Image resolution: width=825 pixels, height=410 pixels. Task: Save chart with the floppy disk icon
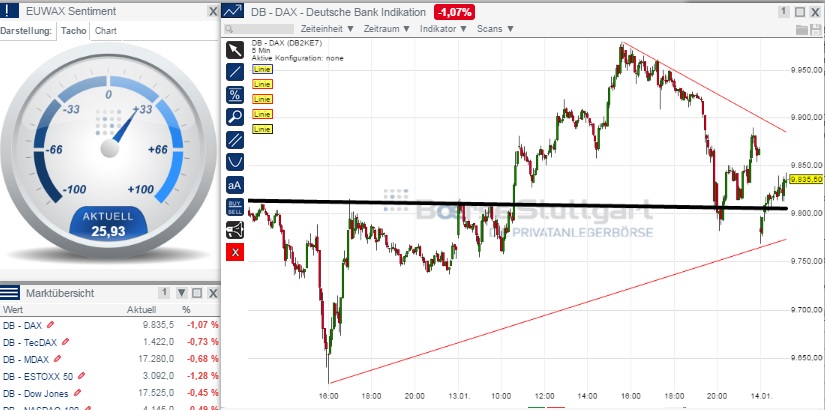tap(816, 29)
